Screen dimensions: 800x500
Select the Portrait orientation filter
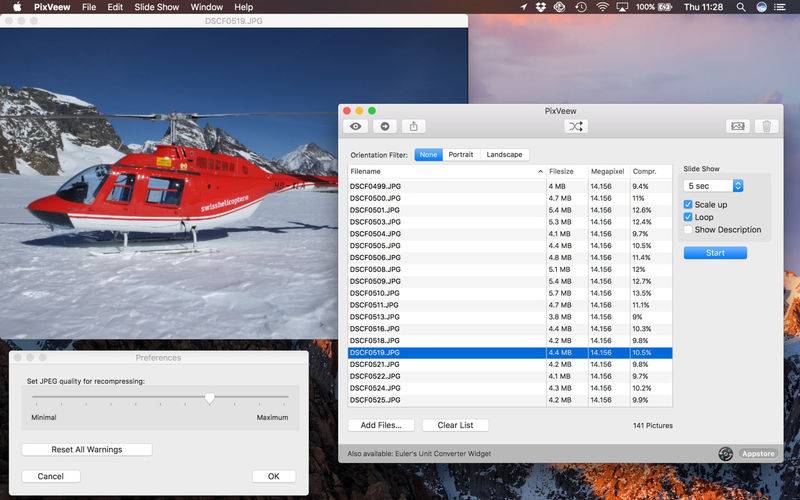pyautogui.click(x=461, y=155)
